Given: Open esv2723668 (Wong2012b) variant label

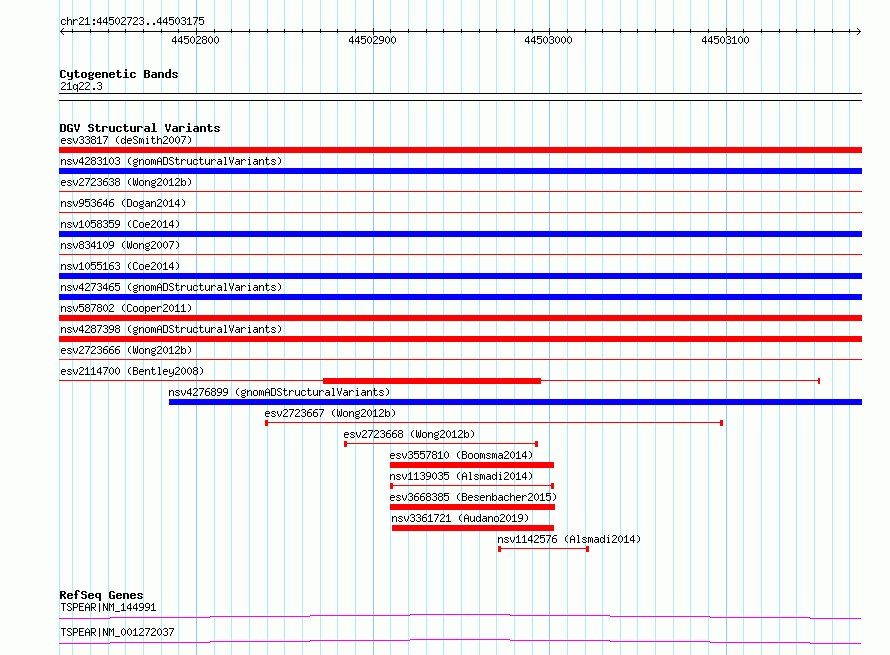Looking at the screenshot, I should coord(409,434).
